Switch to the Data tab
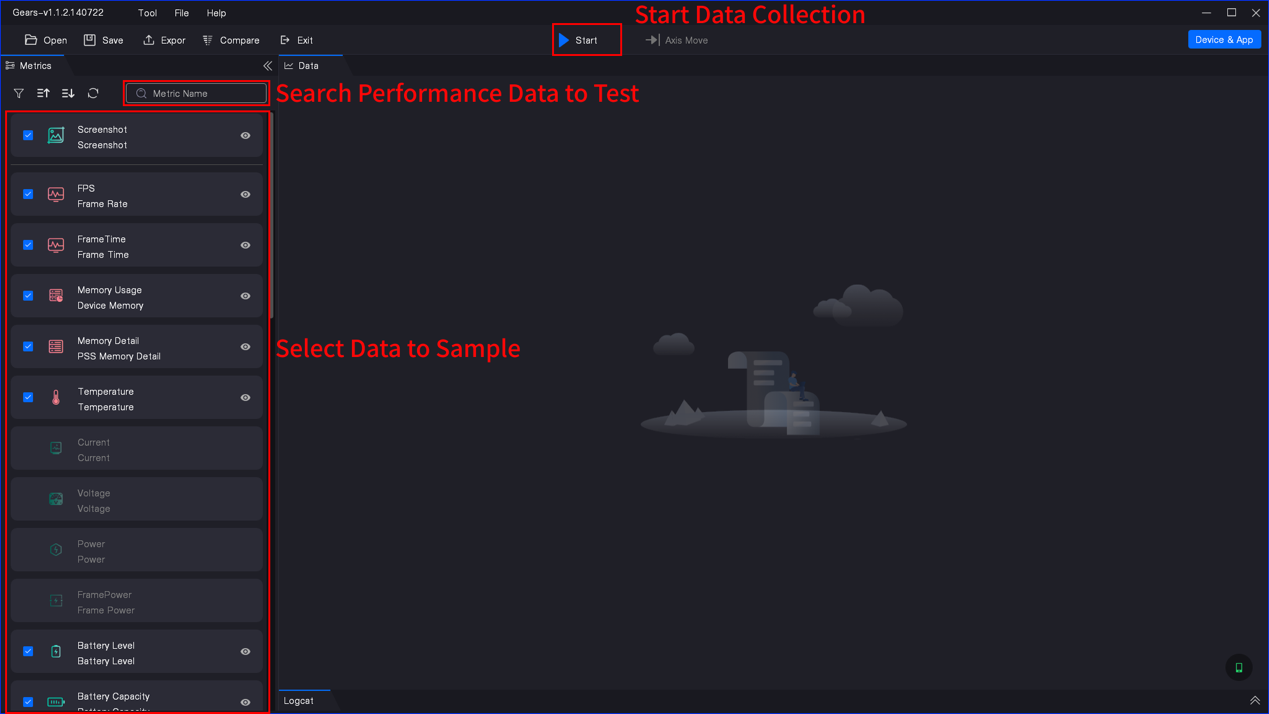Image resolution: width=1269 pixels, height=714 pixels. [x=302, y=66]
